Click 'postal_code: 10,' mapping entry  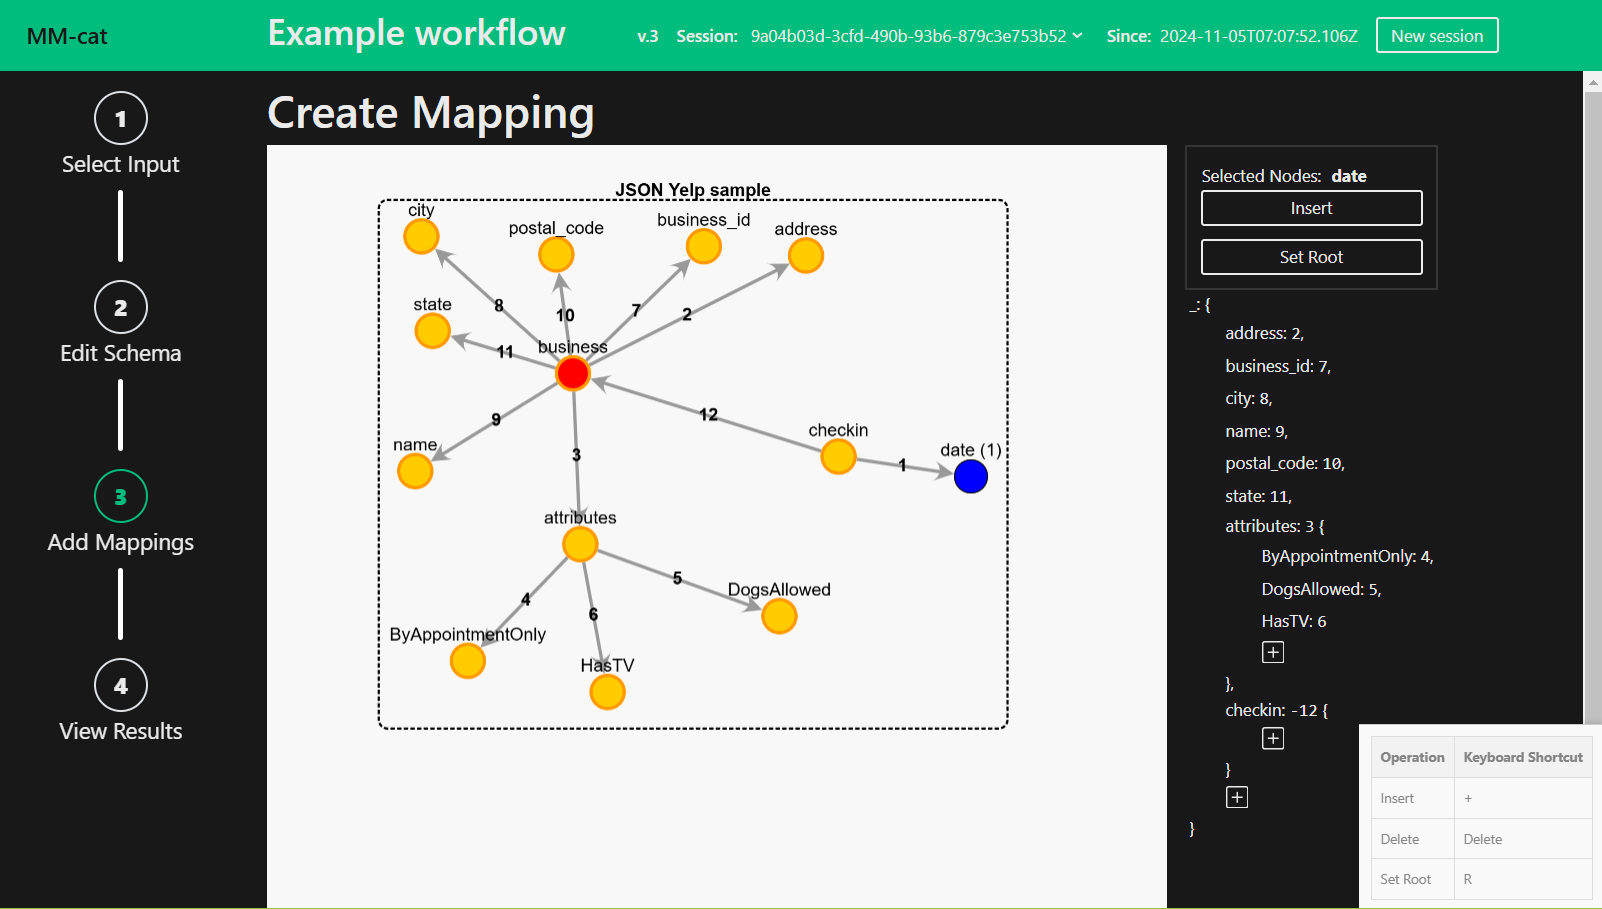click(x=1285, y=463)
